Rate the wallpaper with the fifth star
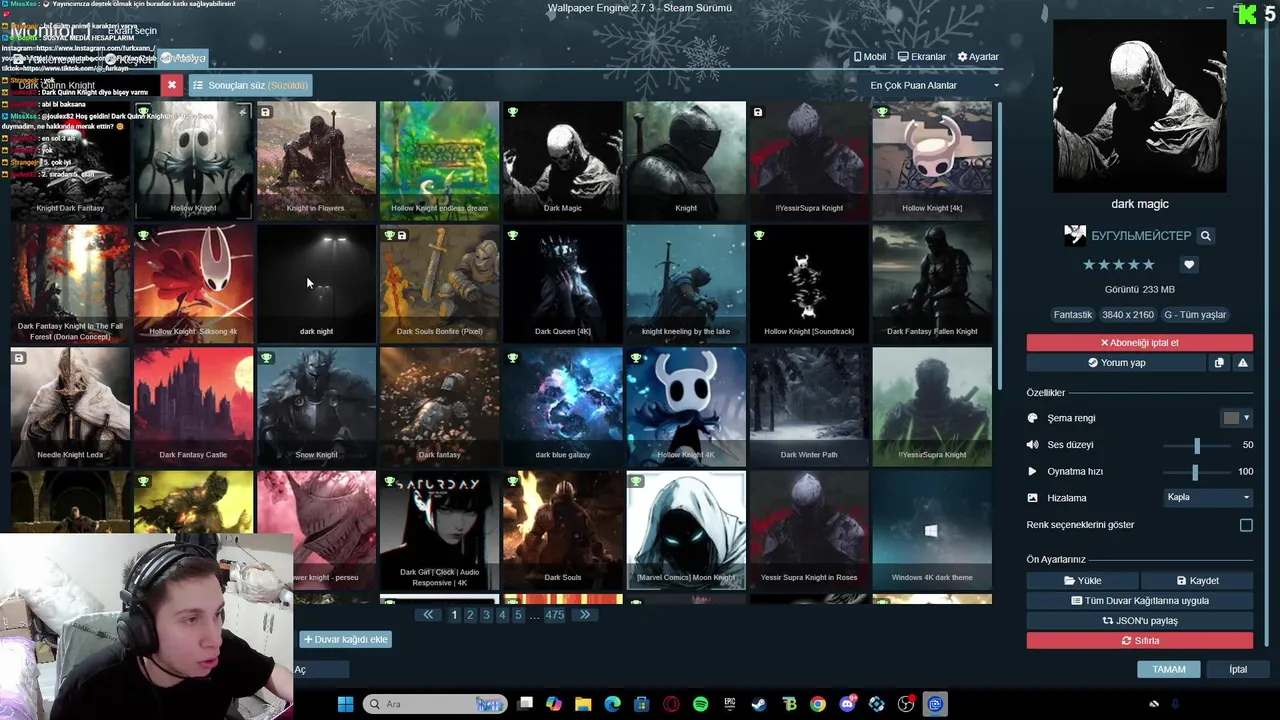 pos(1148,265)
